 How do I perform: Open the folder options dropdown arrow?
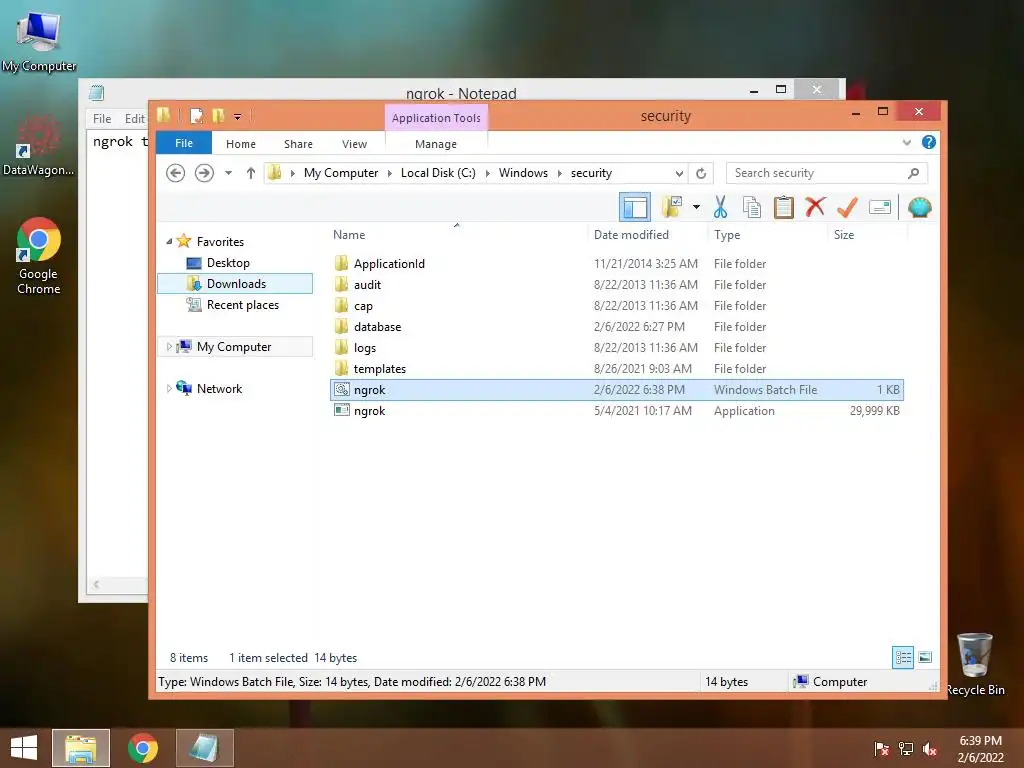tap(696, 208)
